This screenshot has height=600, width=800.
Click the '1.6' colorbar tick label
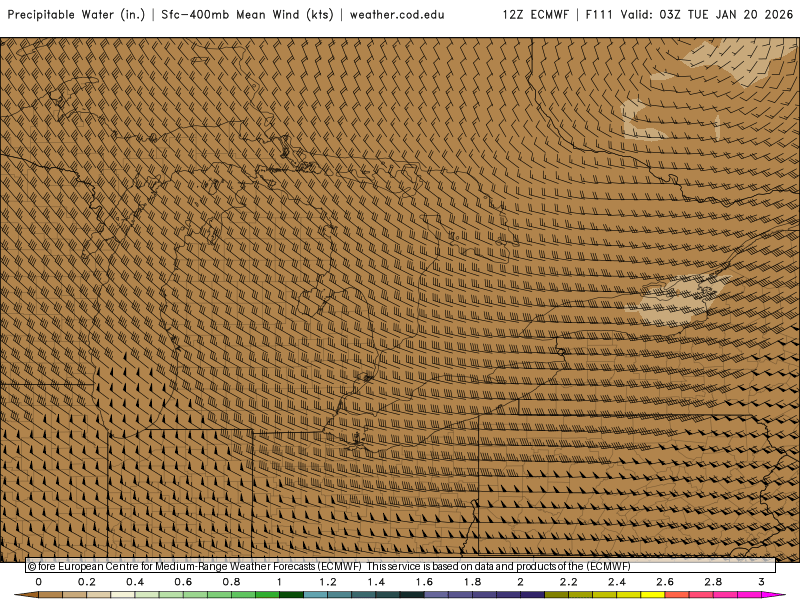424,582
